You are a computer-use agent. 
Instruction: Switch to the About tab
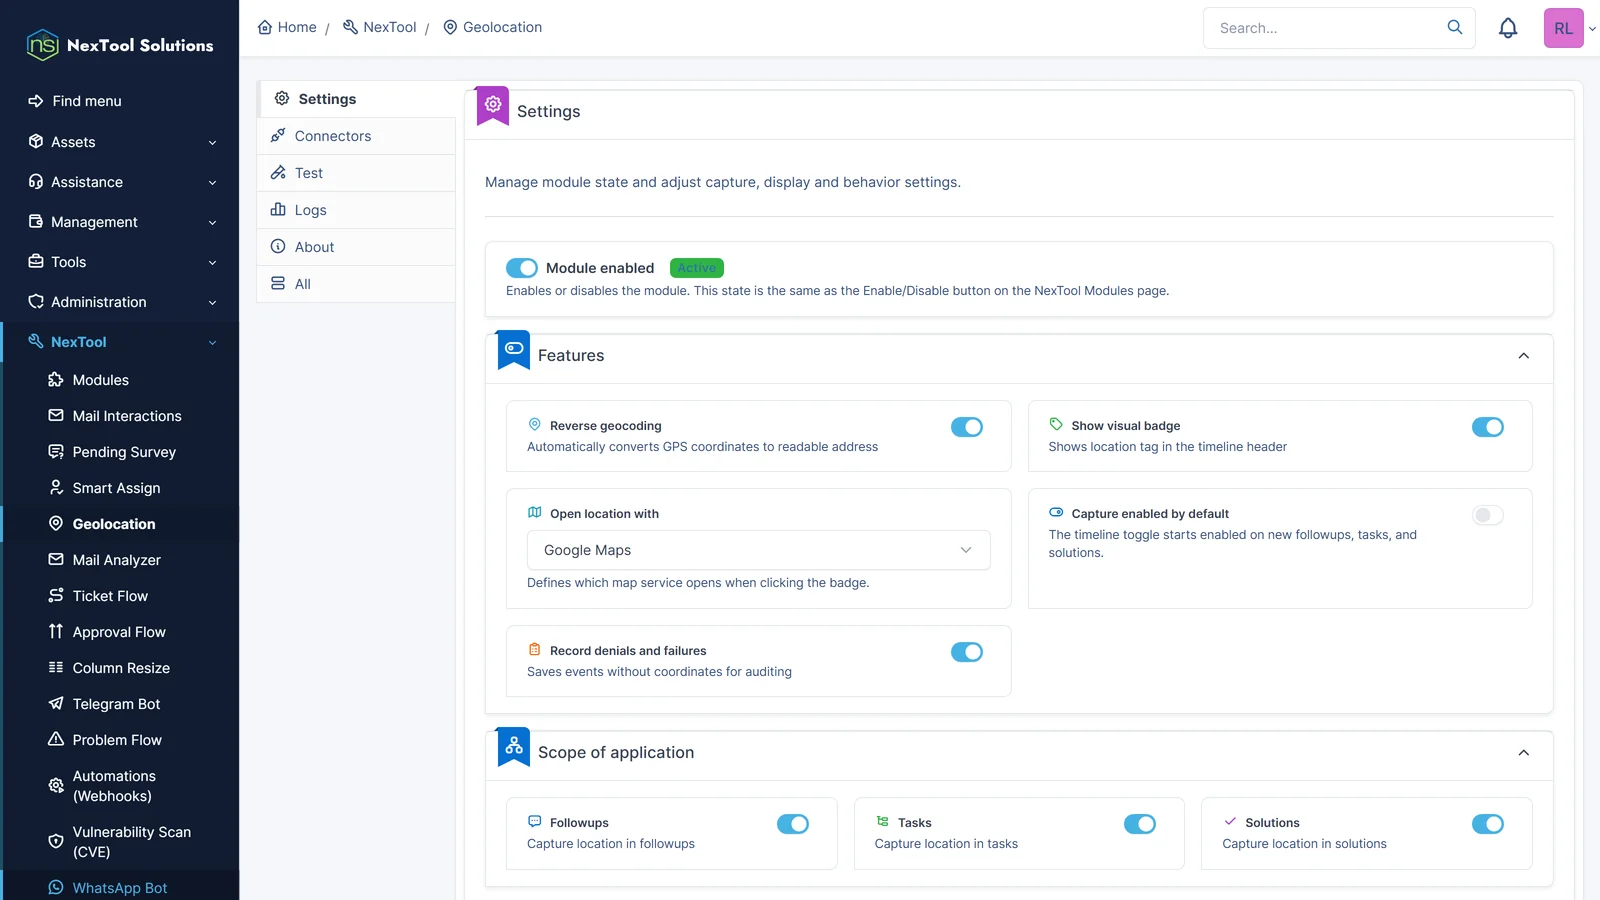pyautogui.click(x=356, y=247)
